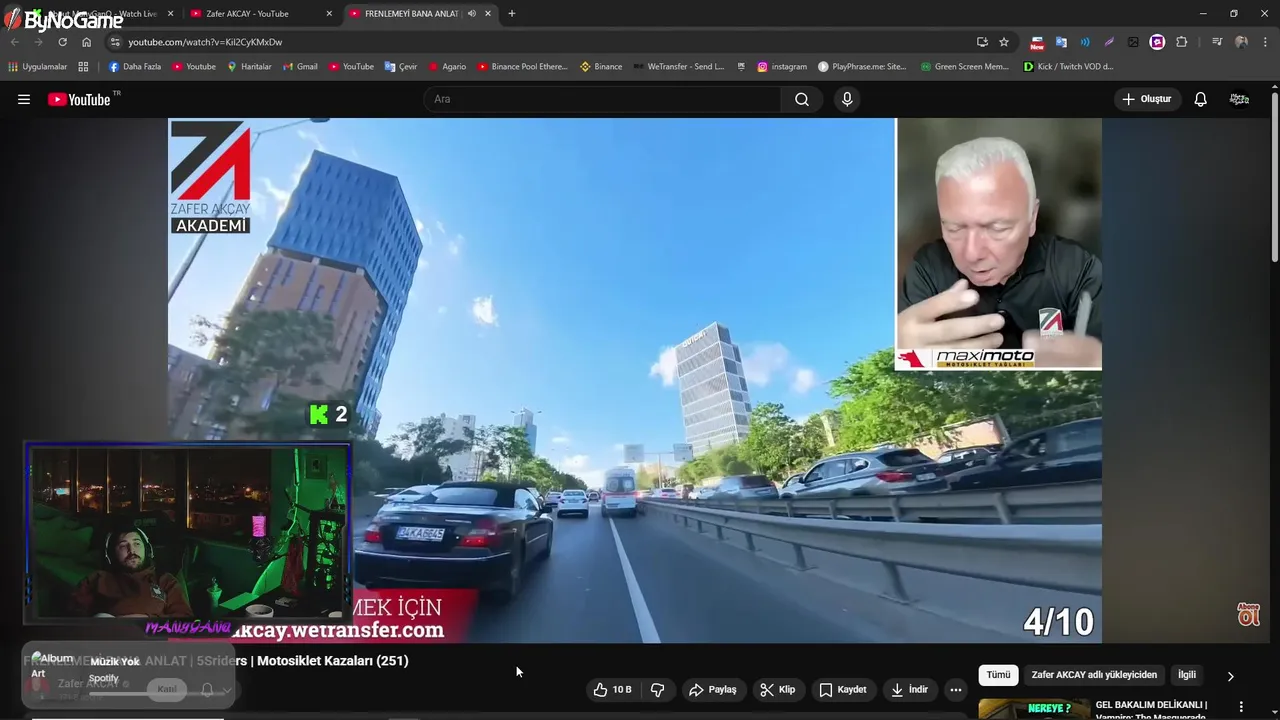Like the video with 10 B likes
Viewport: 1280px width, 720px height.
coord(612,689)
